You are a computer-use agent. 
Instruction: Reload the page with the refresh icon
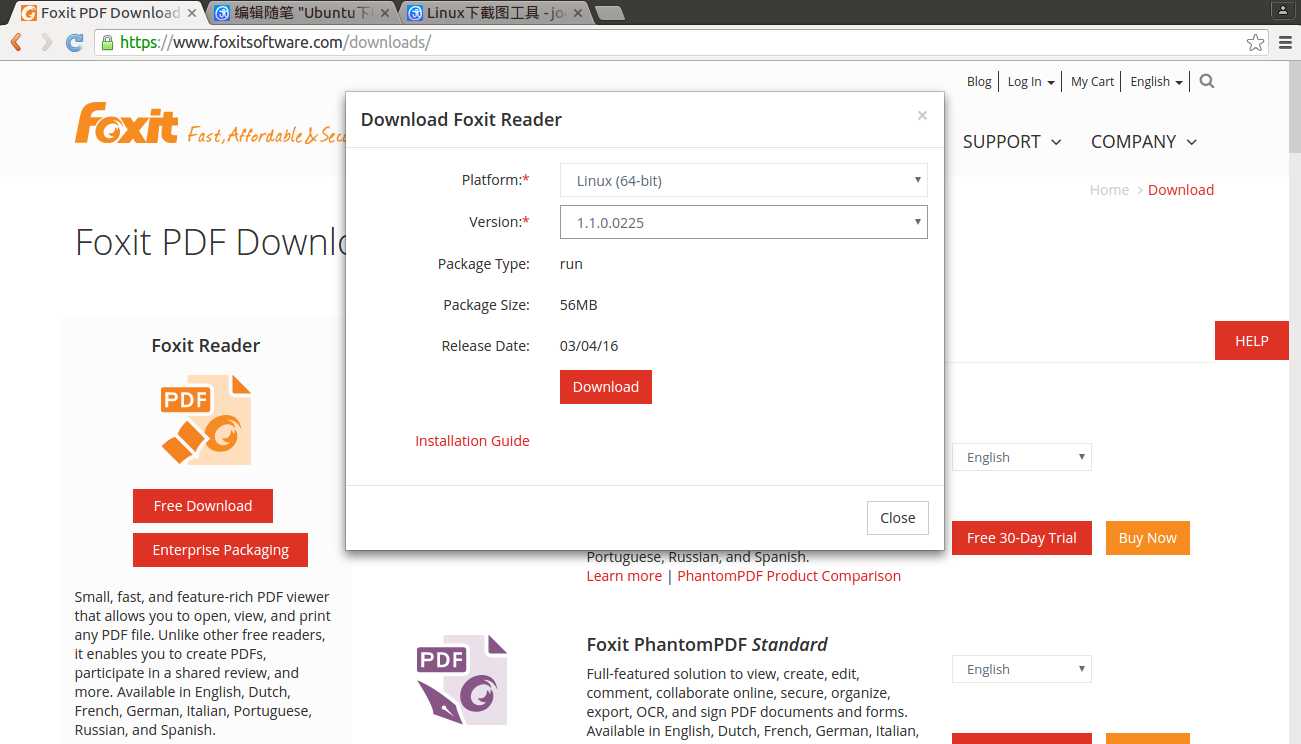point(74,42)
